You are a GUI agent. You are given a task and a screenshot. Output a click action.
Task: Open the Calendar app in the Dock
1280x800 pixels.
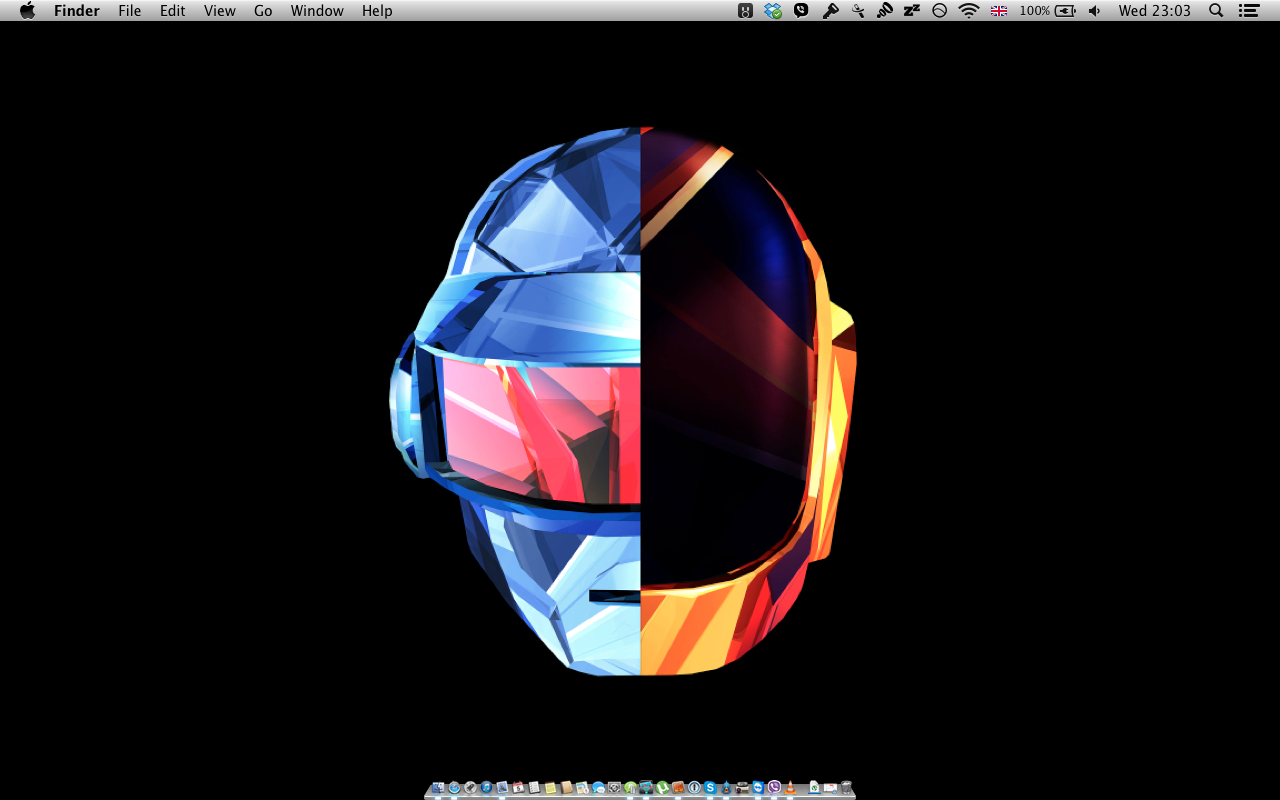tap(518, 787)
